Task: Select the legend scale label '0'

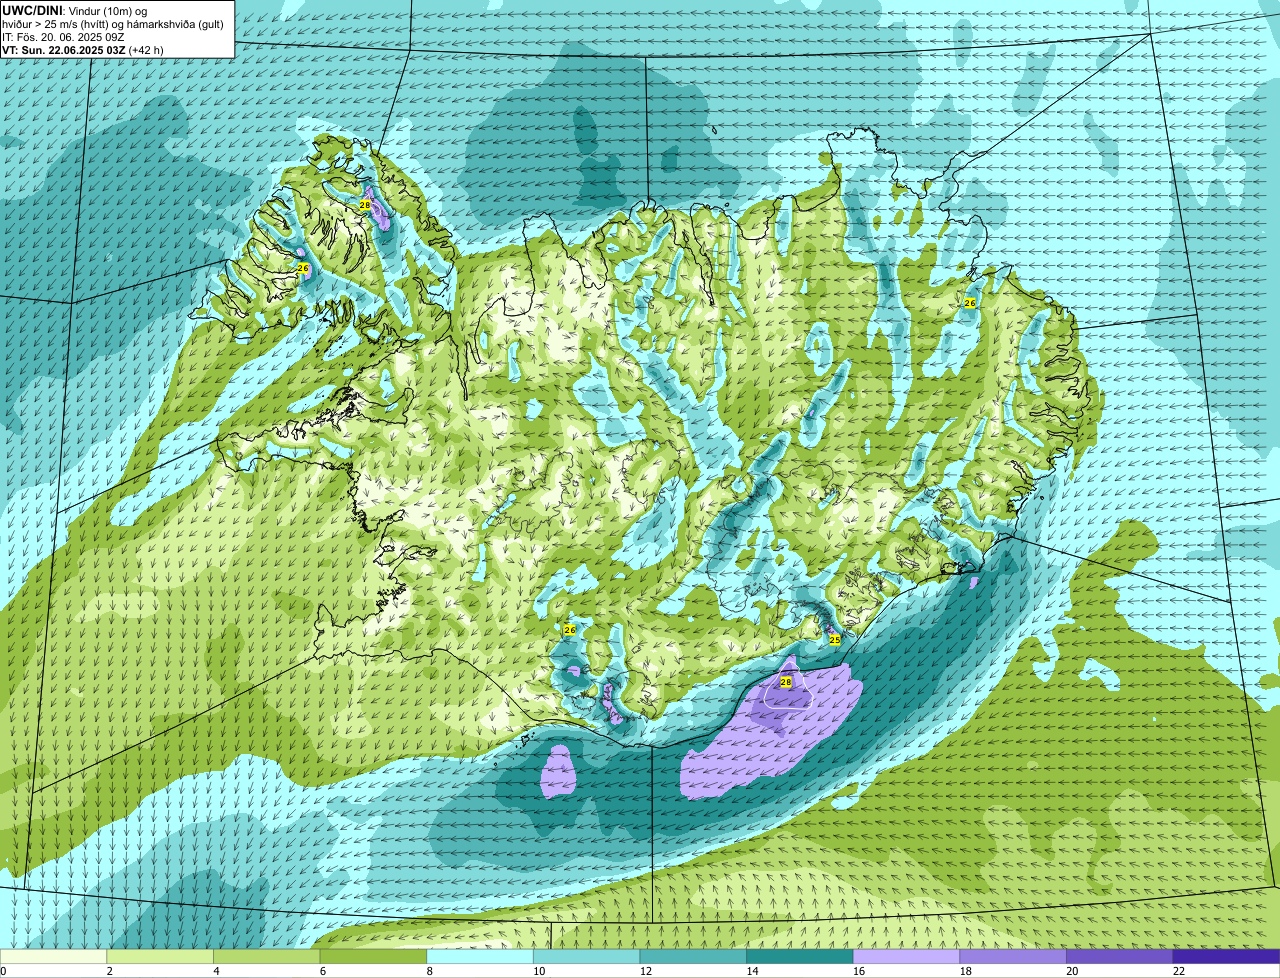Action: (x=4, y=971)
